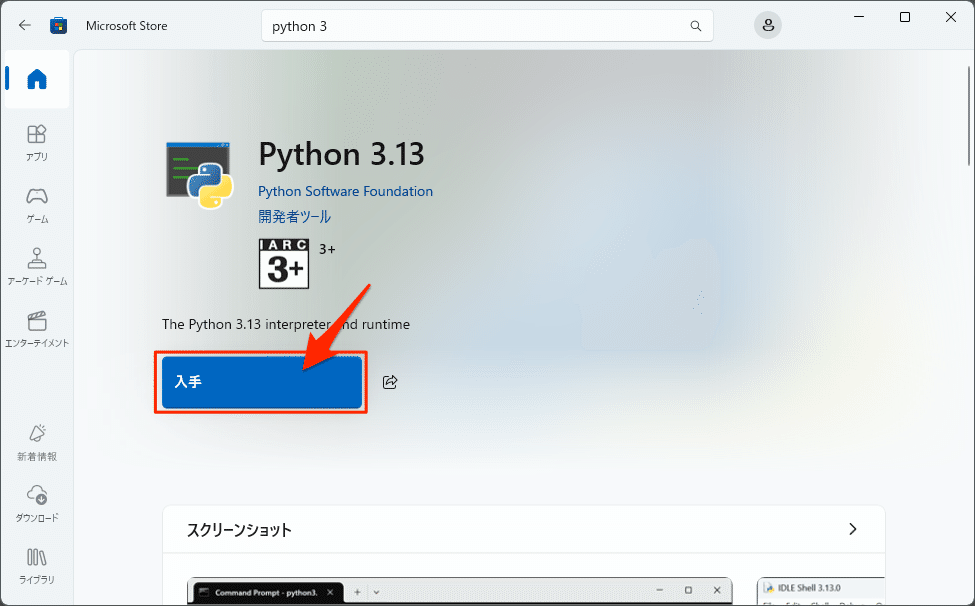Click the 入手 (Get) button
Viewport: 975px width, 606px height.
[x=262, y=382]
